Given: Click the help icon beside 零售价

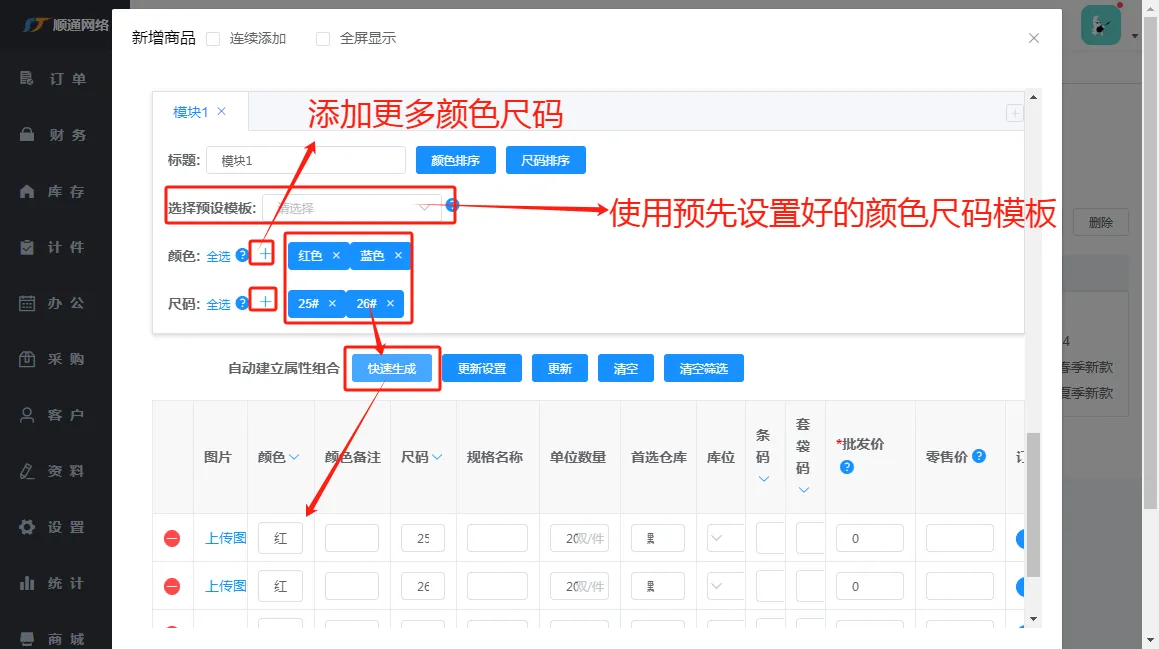Looking at the screenshot, I should [979, 456].
